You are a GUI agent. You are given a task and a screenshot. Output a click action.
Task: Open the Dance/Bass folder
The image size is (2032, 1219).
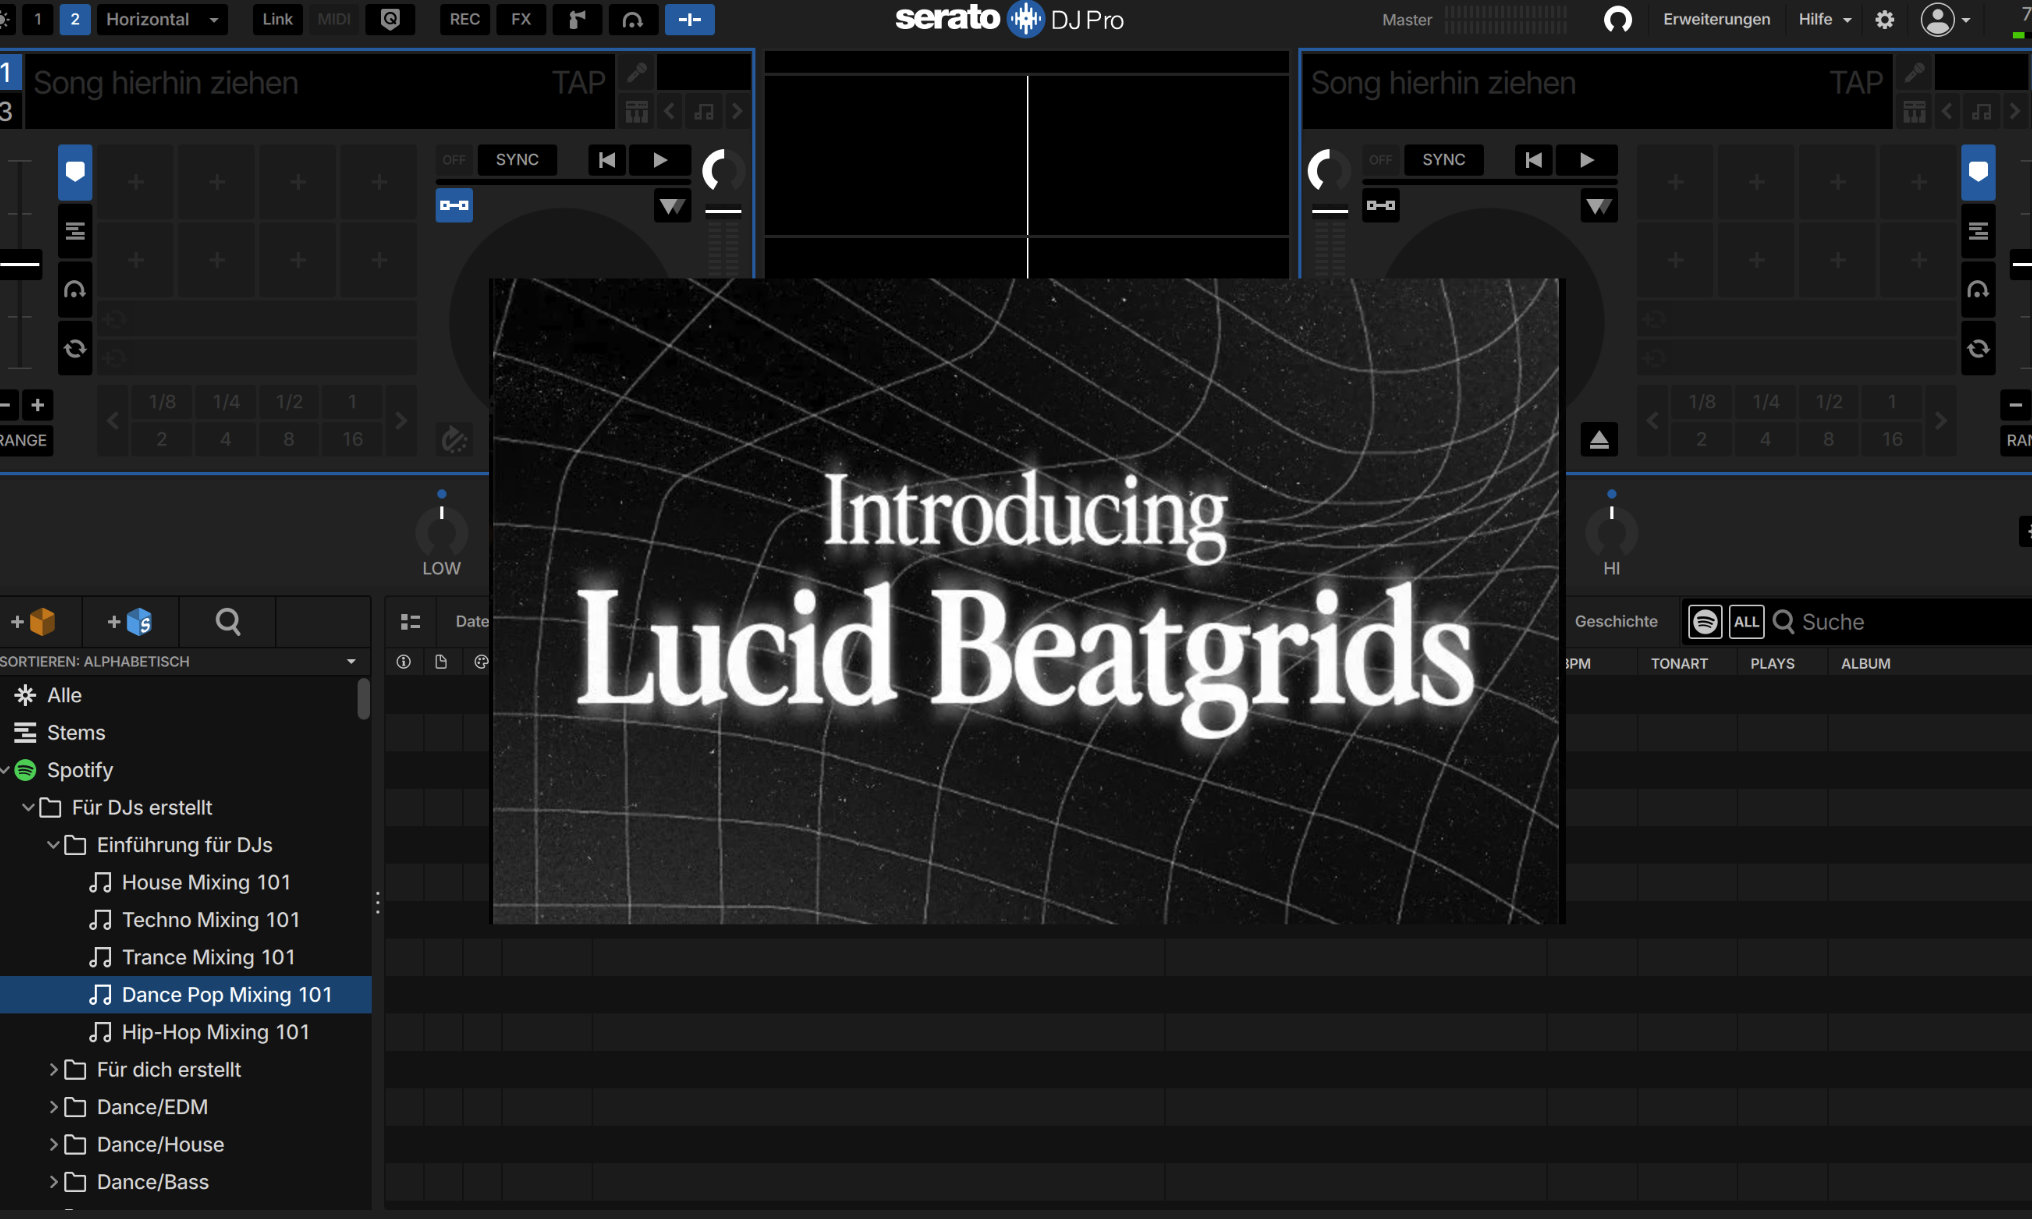pos(153,1182)
